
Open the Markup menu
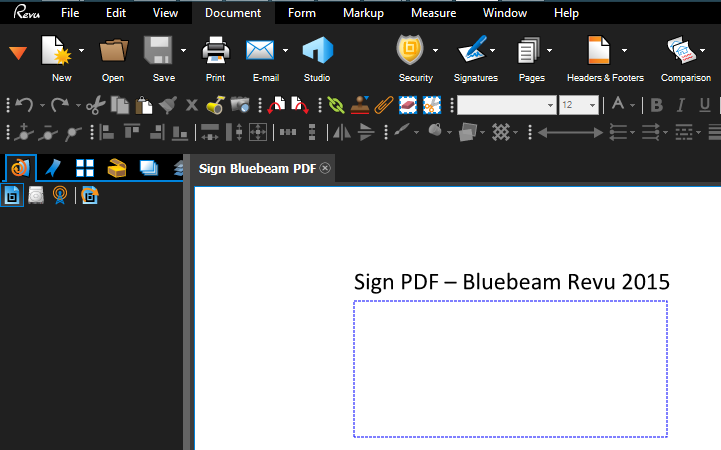[363, 13]
